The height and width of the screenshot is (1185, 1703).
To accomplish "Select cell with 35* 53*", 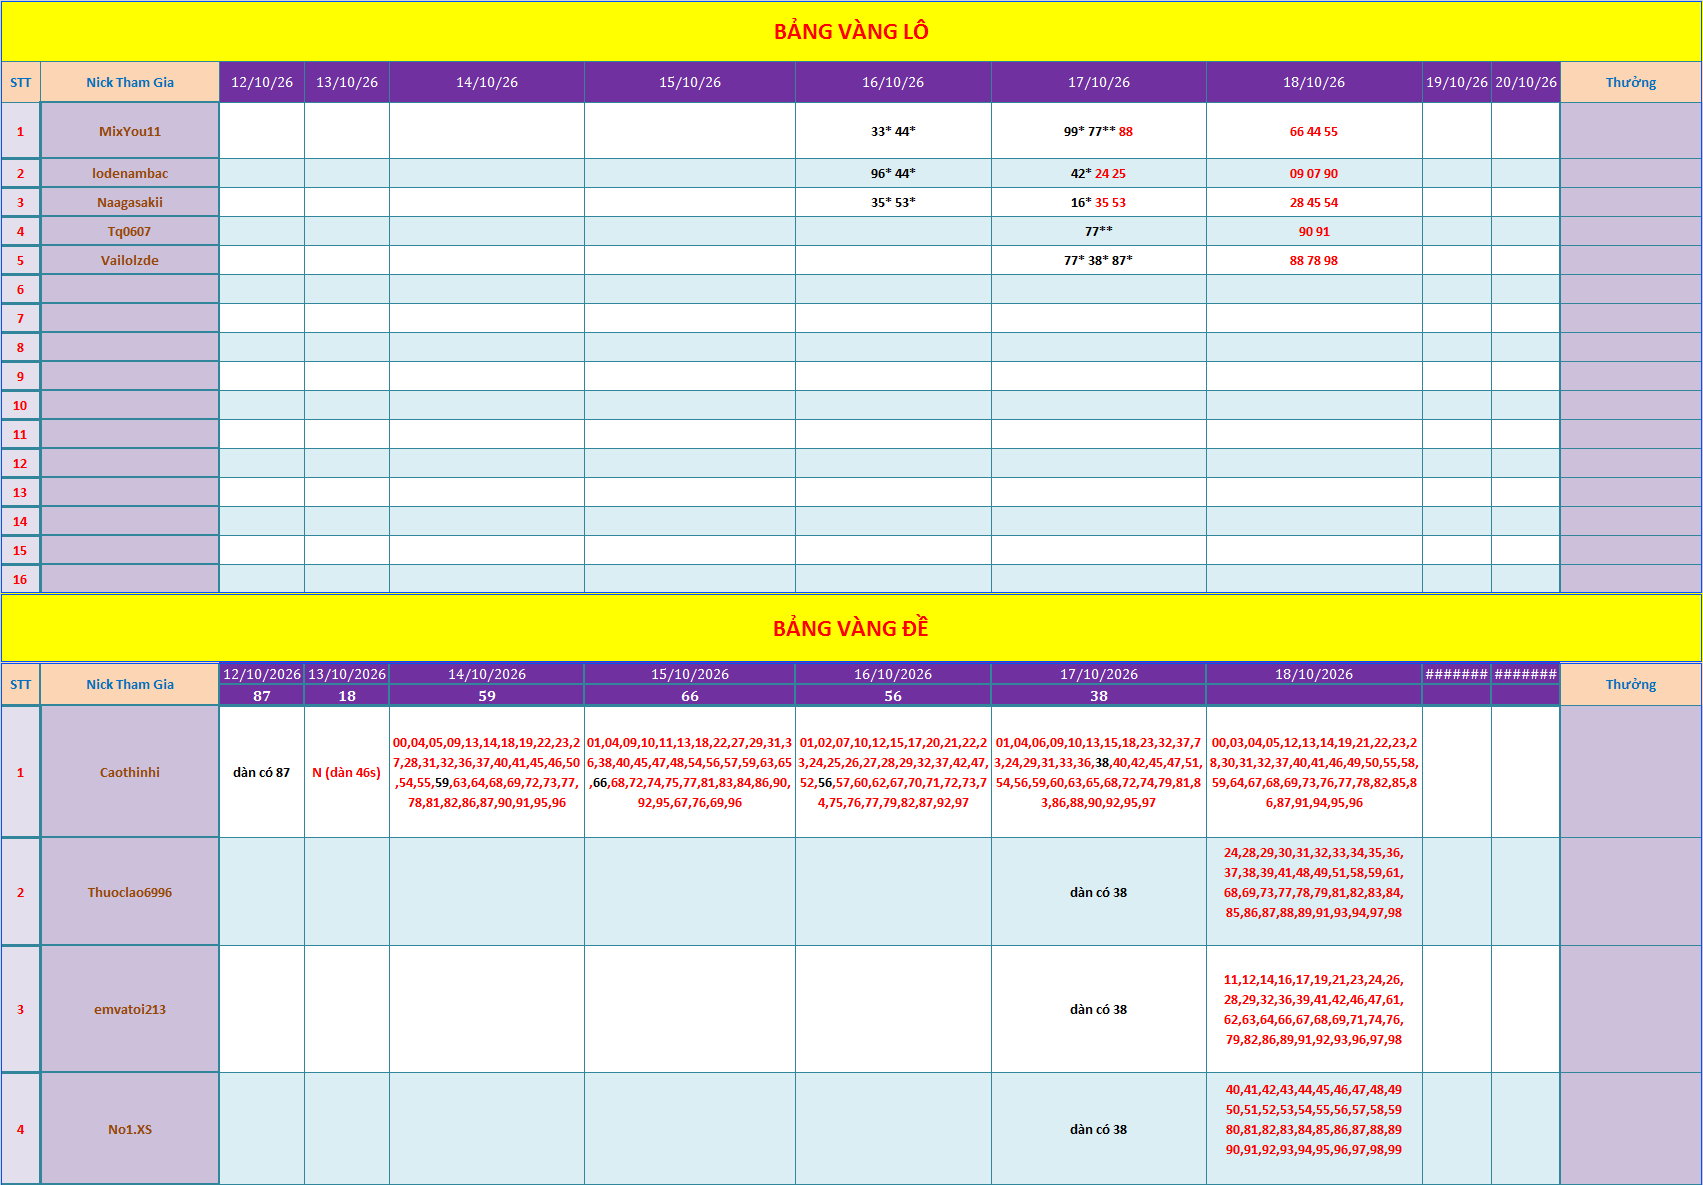I will (893, 202).
